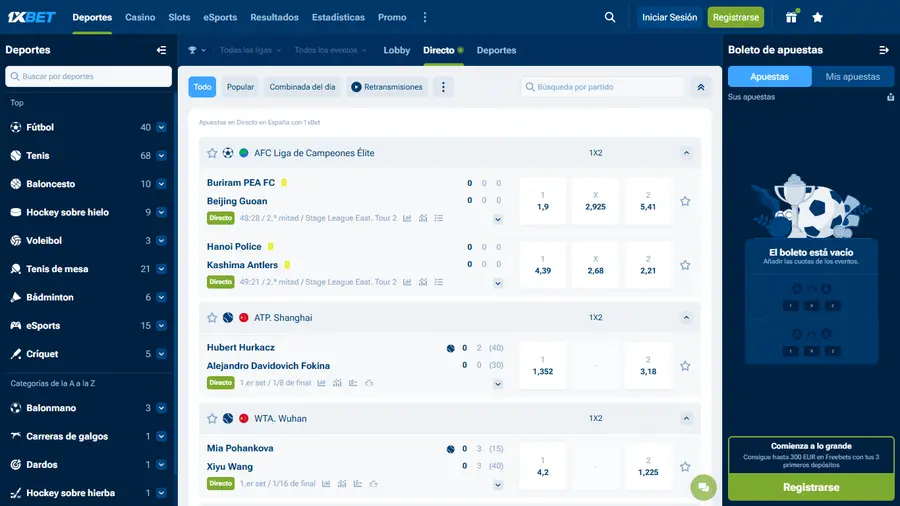Expand more markets for Buriram match
Screen dimensions: 900x506
pos(498,219)
